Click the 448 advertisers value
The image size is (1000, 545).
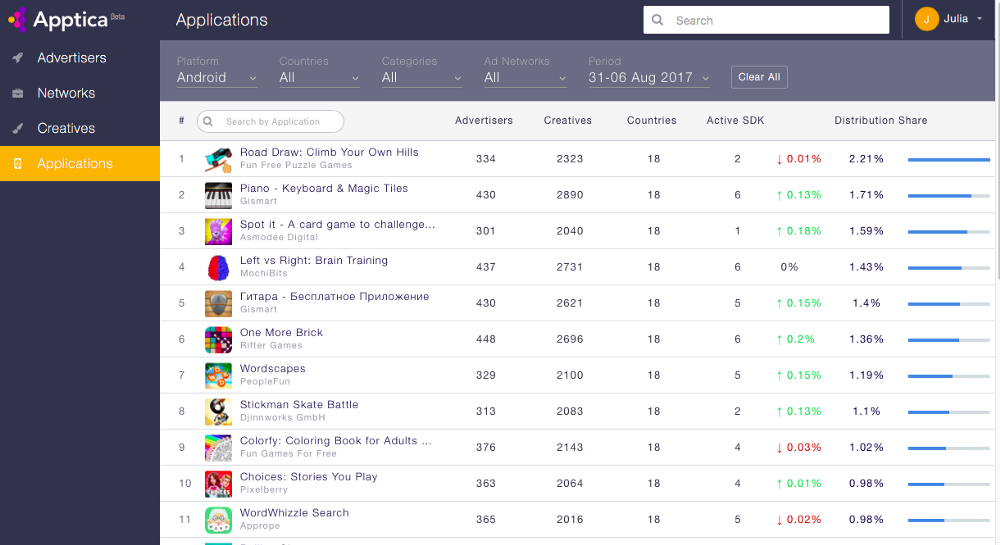coord(486,340)
